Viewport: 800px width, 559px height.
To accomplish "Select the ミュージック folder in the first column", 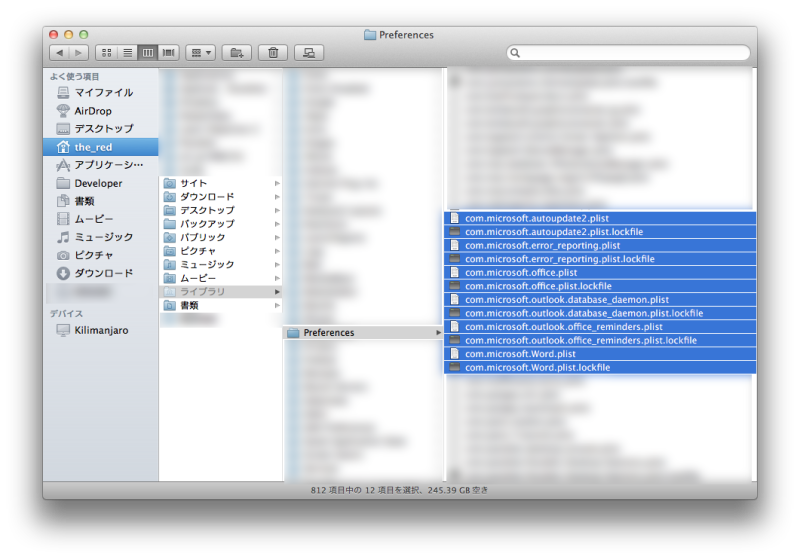I will click(221, 264).
